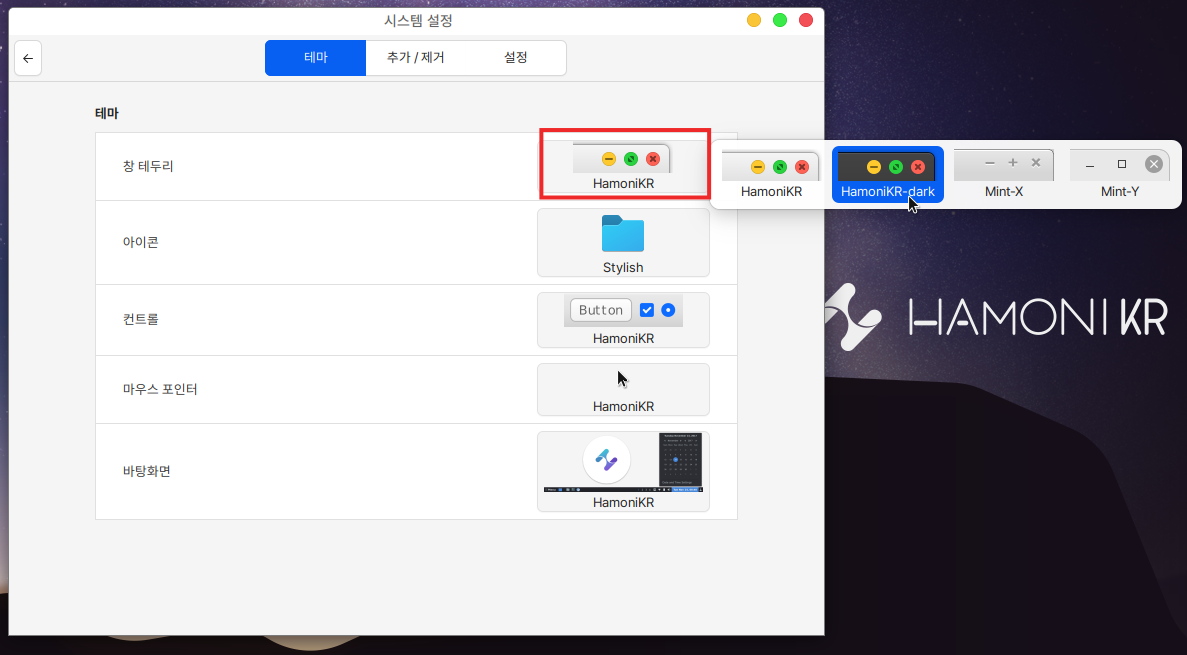Image resolution: width=1187 pixels, height=655 pixels.
Task: Expand the 컨트롤 theme selector
Action: pos(623,320)
